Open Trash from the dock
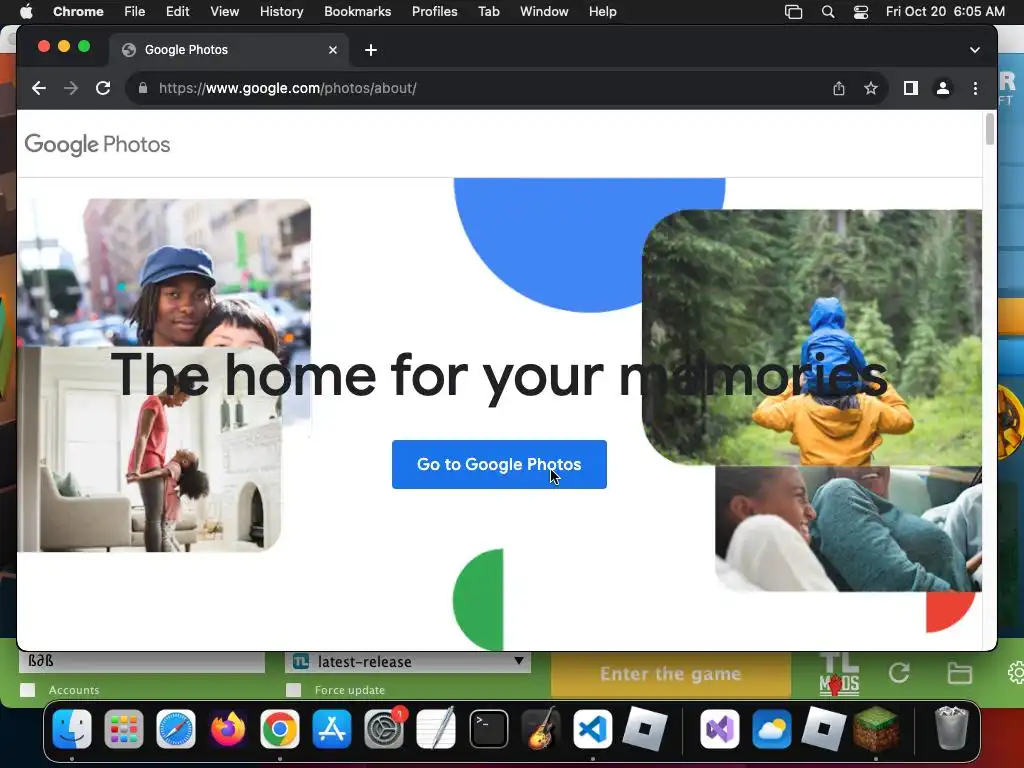This screenshot has width=1024, height=768. [952, 728]
